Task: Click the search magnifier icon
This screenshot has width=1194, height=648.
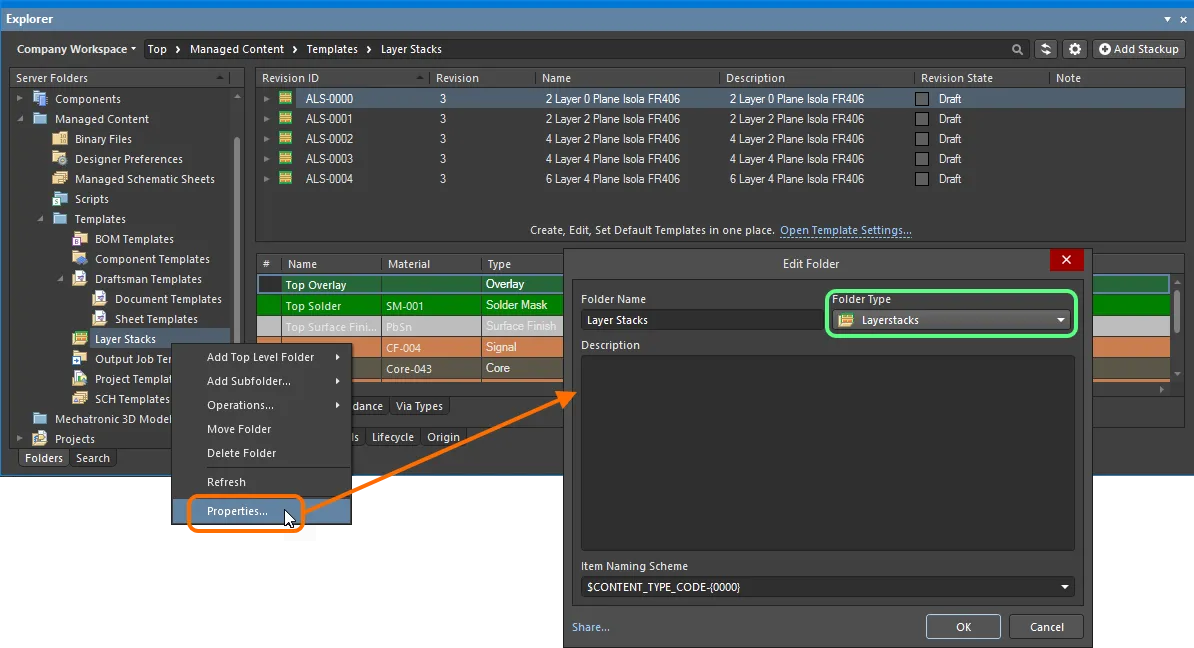Action: click(1017, 49)
